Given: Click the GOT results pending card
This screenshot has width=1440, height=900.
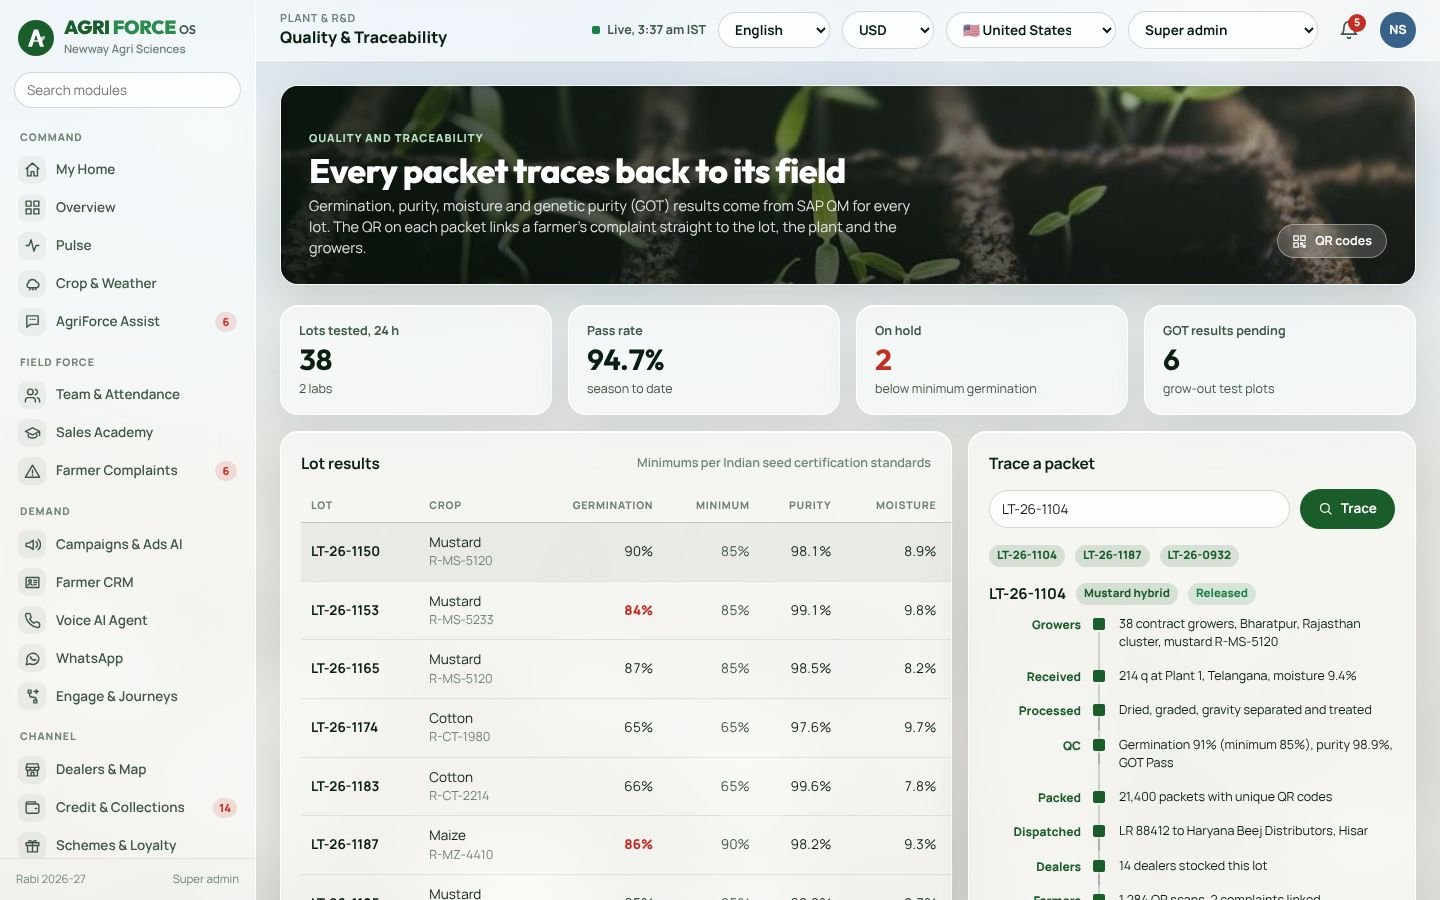Looking at the screenshot, I should [x=1280, y=360].
